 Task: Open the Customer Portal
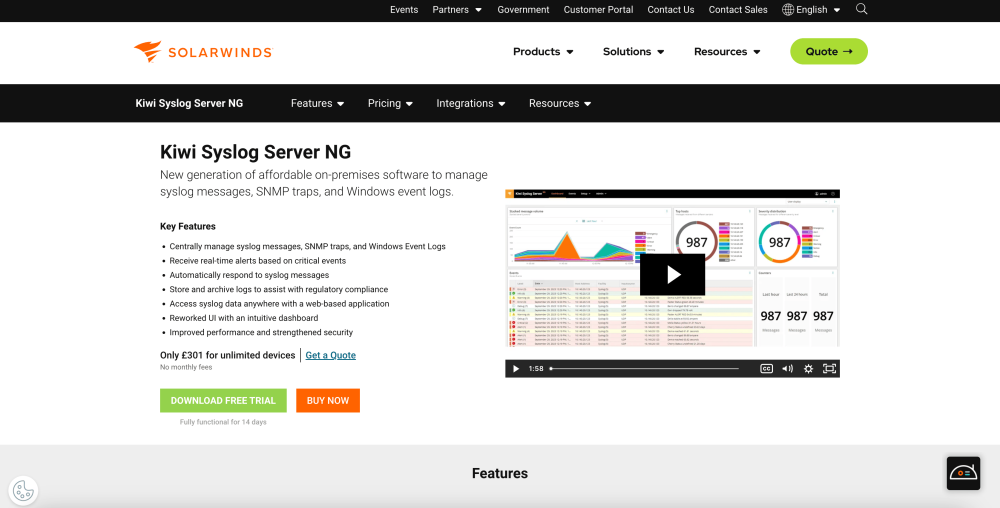coord(598,10)
